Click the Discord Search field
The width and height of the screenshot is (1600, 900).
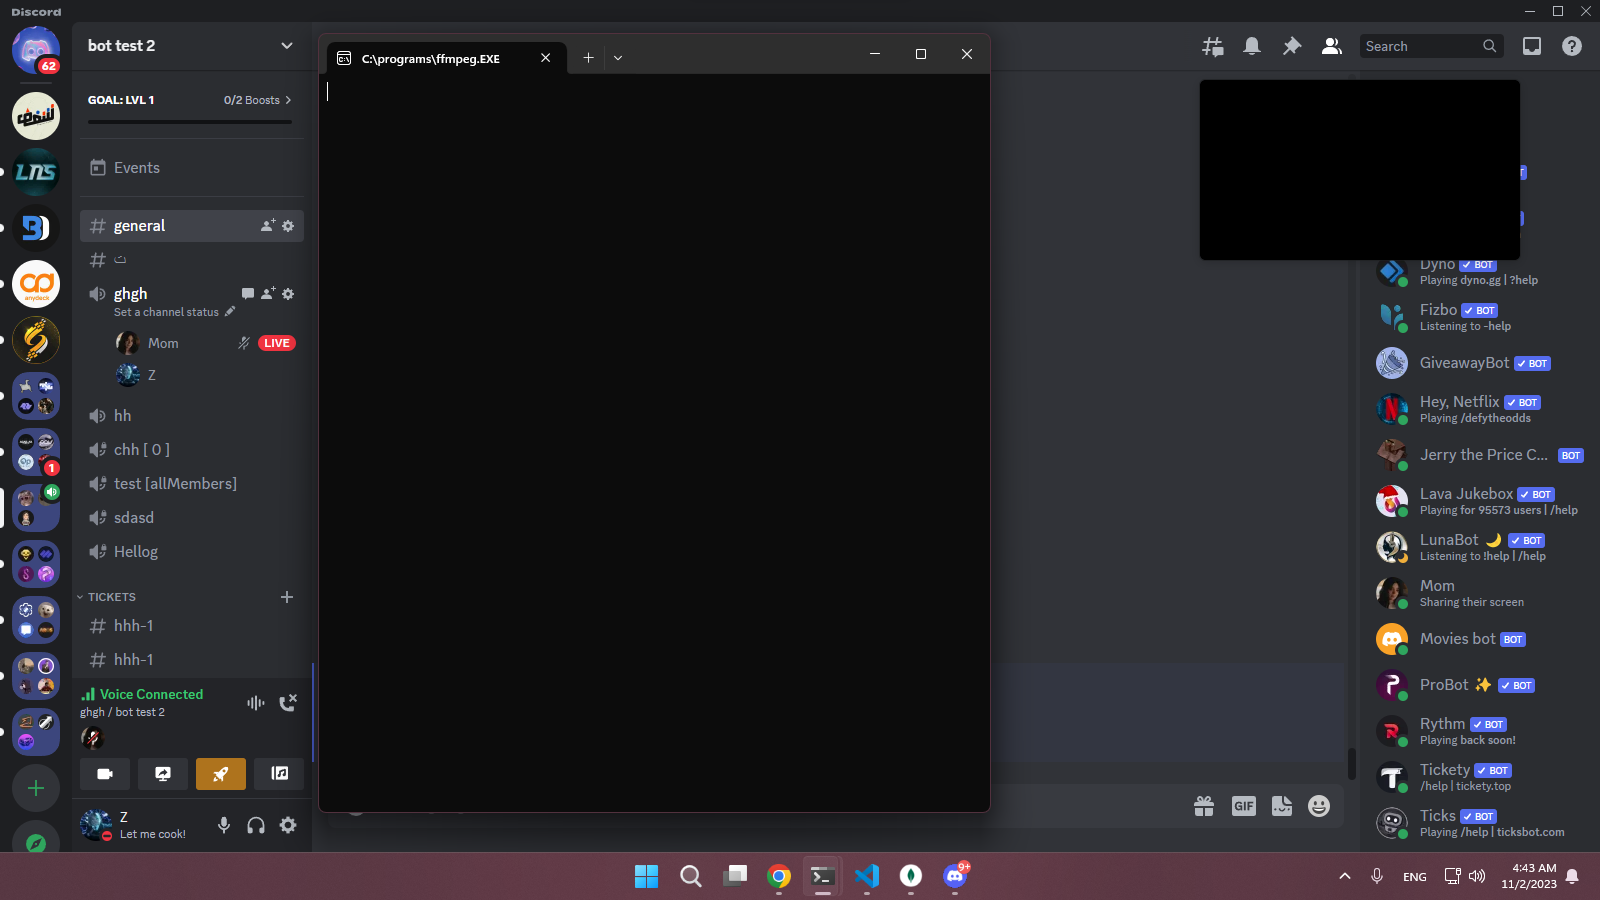click(x=1431, y=46)
